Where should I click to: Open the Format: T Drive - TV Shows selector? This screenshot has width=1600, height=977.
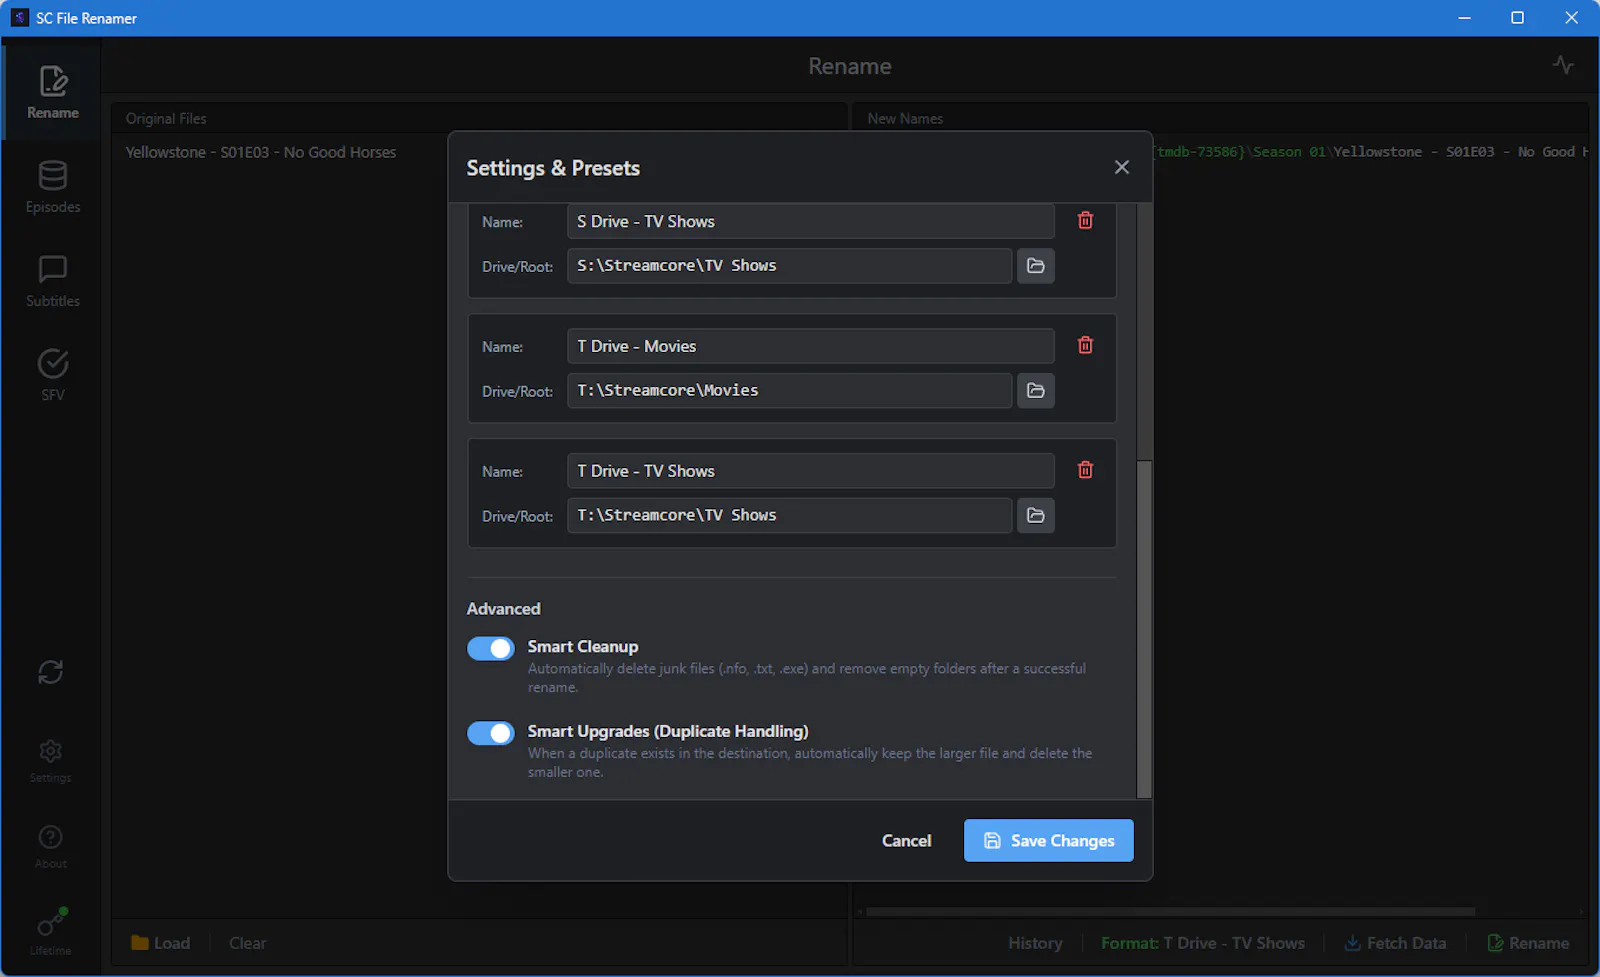coord(1202,943)
